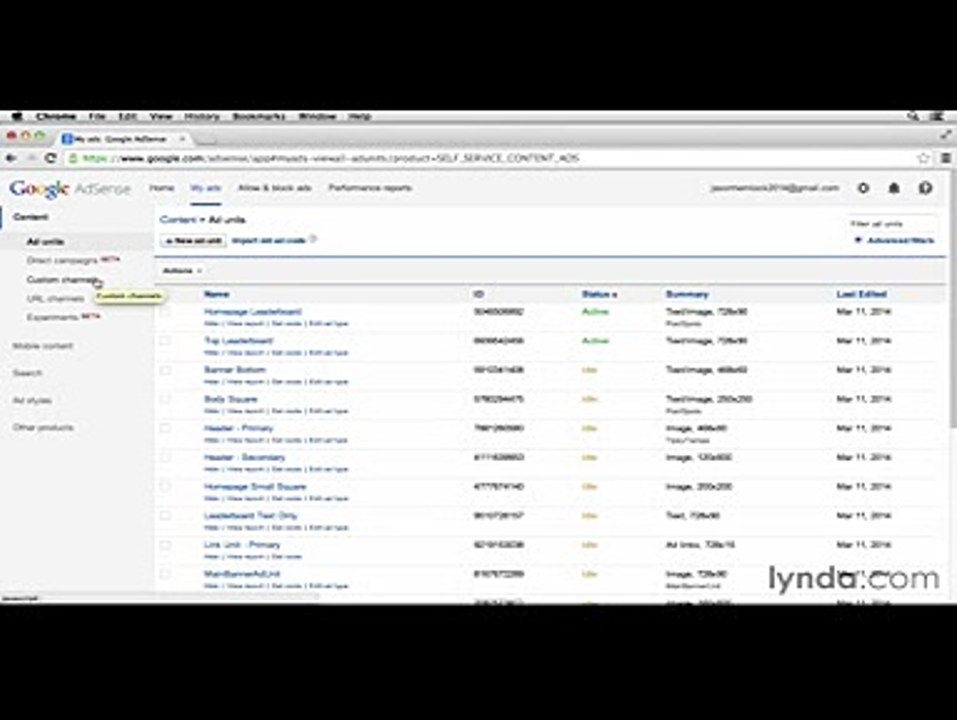Open the notifications bell icon
Screen dimensions: 957x720
click(x=894, y=188)
